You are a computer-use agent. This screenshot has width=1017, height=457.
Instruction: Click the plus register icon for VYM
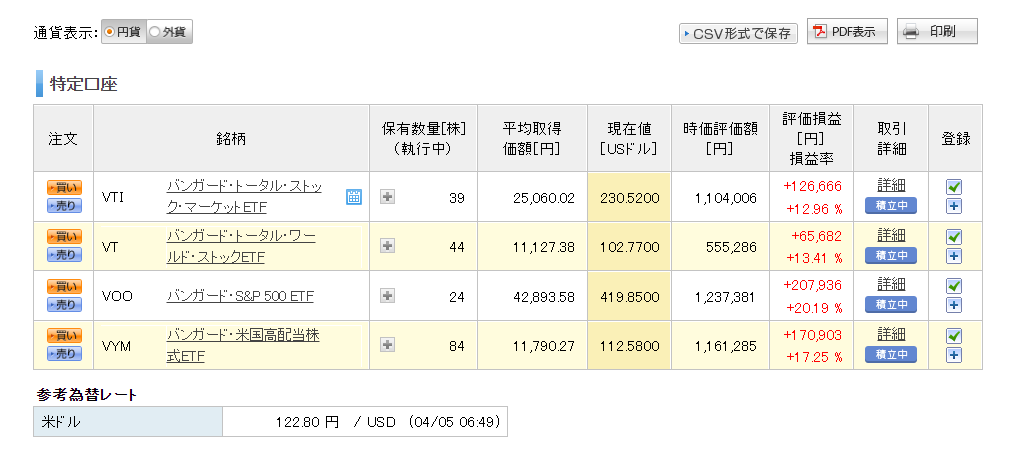[953, 355]
